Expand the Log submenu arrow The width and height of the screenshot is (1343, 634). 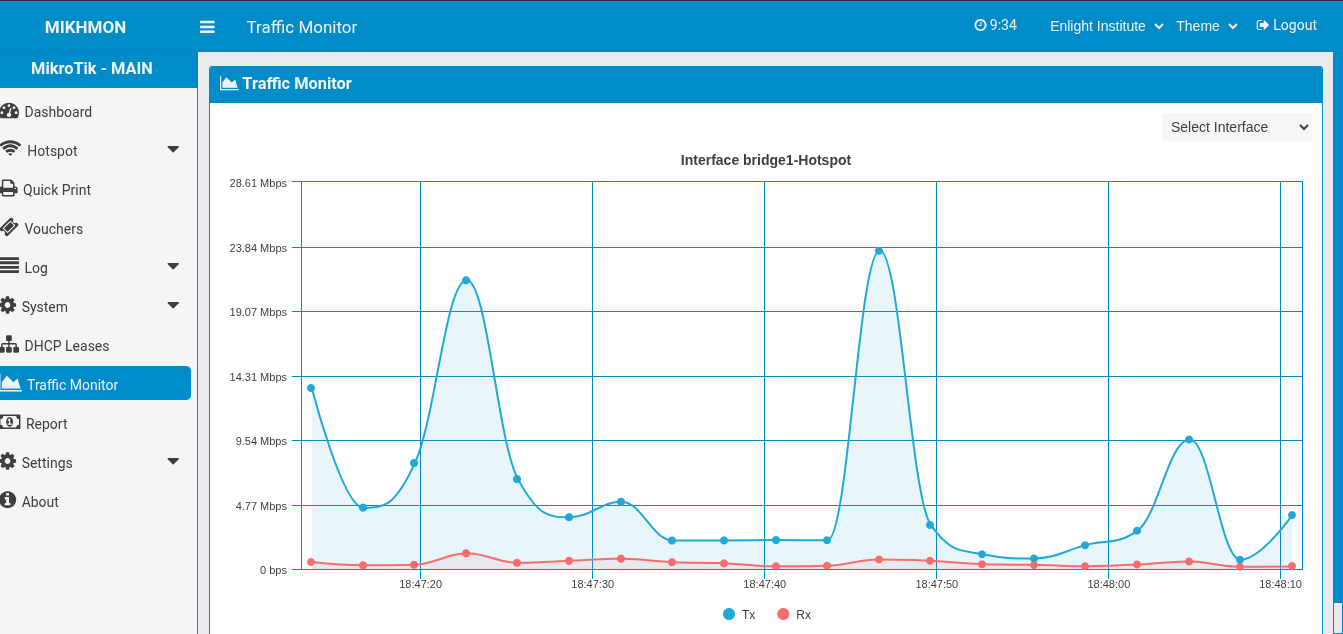click(173, 267)
